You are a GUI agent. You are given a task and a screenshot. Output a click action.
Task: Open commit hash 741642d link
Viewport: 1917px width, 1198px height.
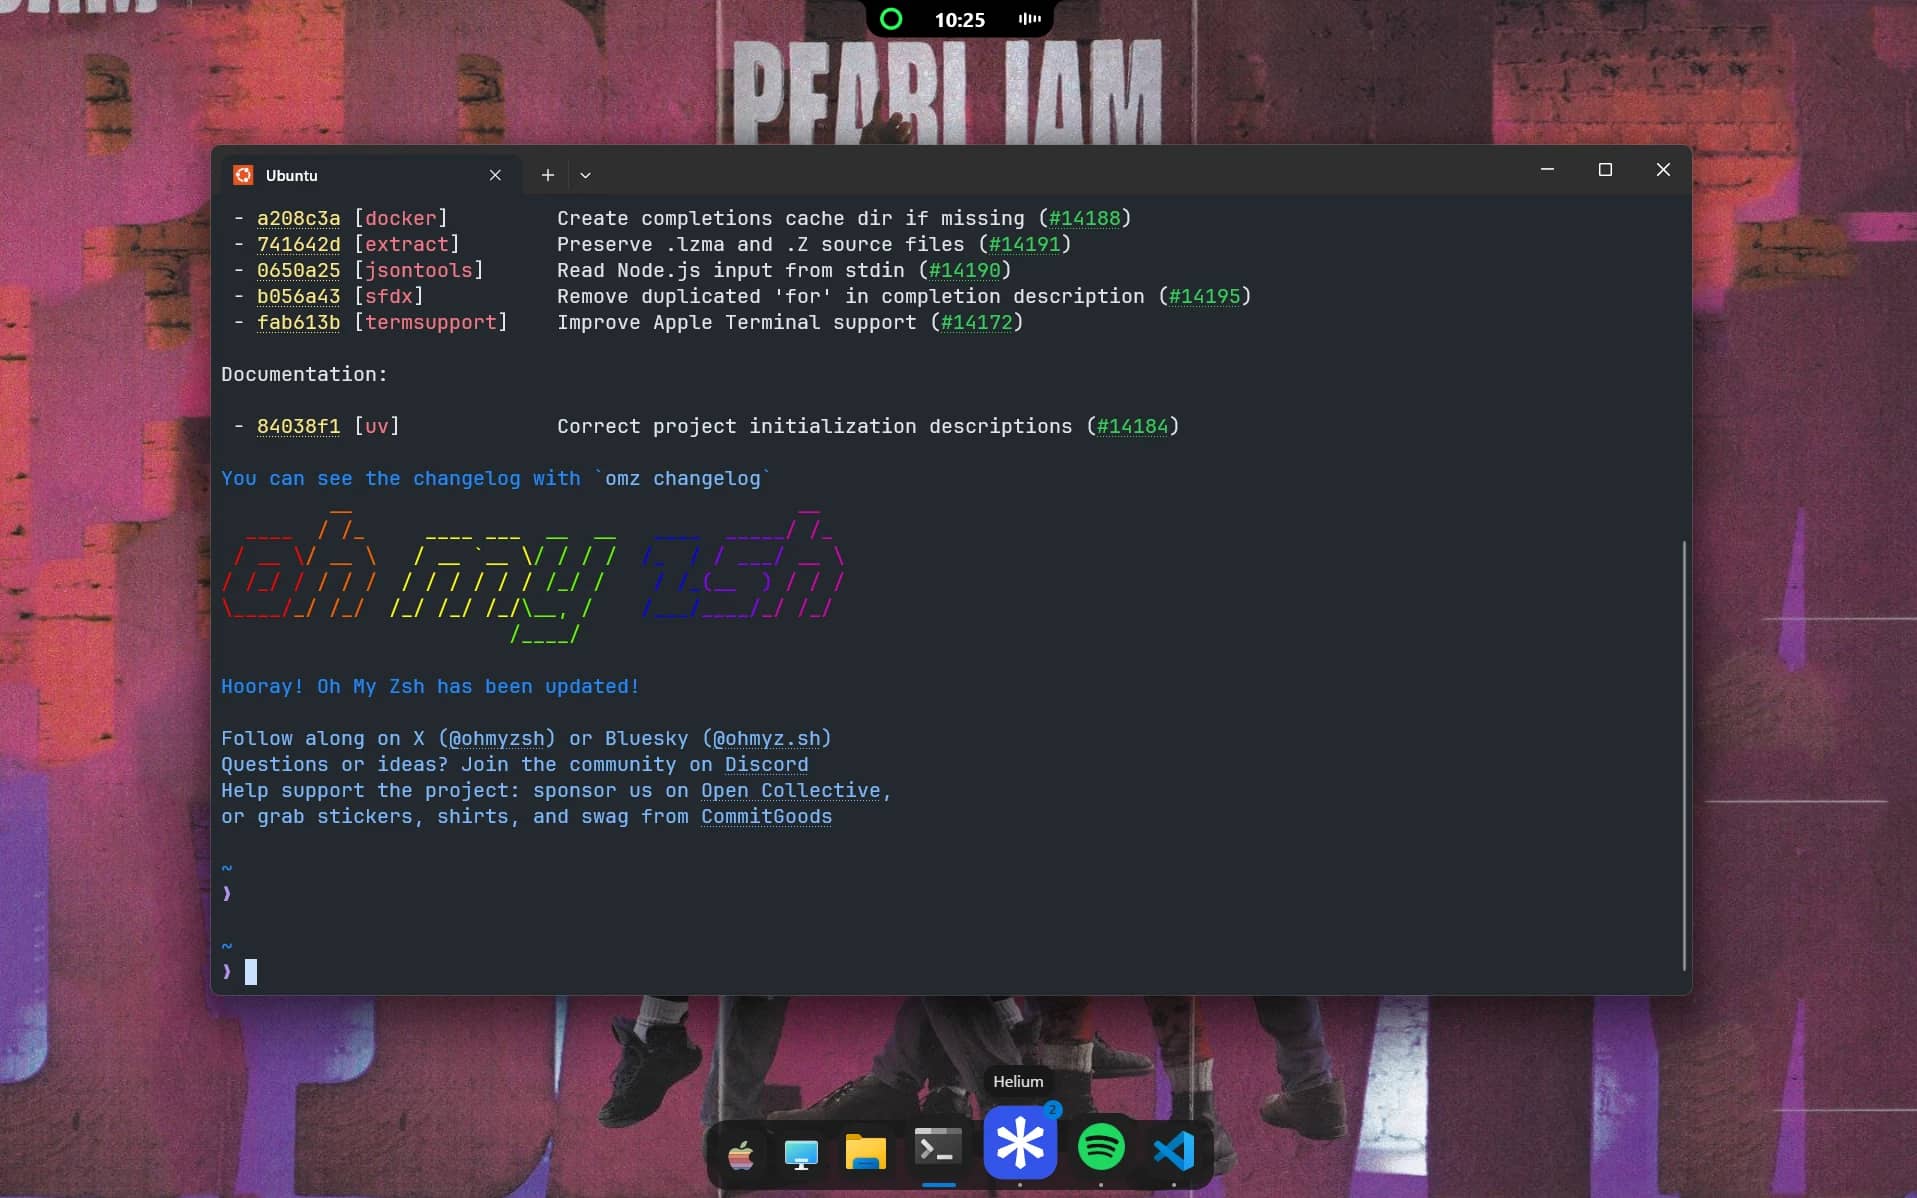(x=298, y=244)
